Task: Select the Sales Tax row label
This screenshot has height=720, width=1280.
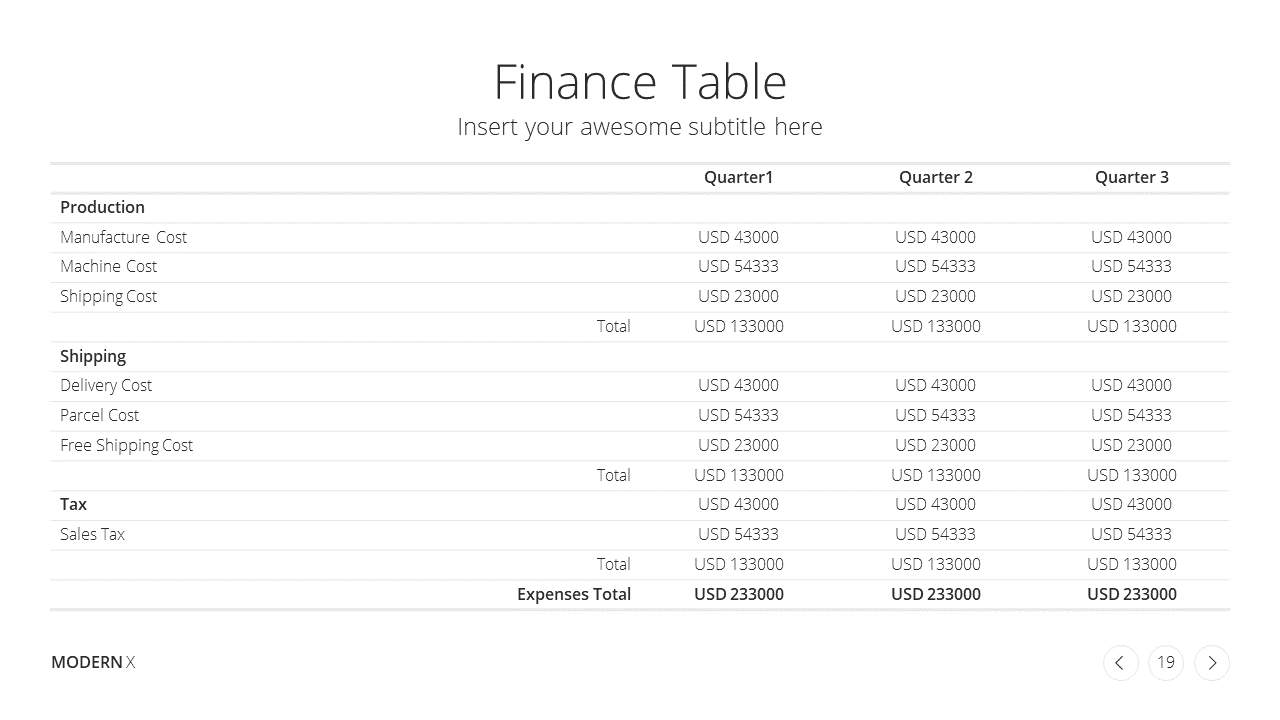Action: pyautogui.click(x=92, y=534)
